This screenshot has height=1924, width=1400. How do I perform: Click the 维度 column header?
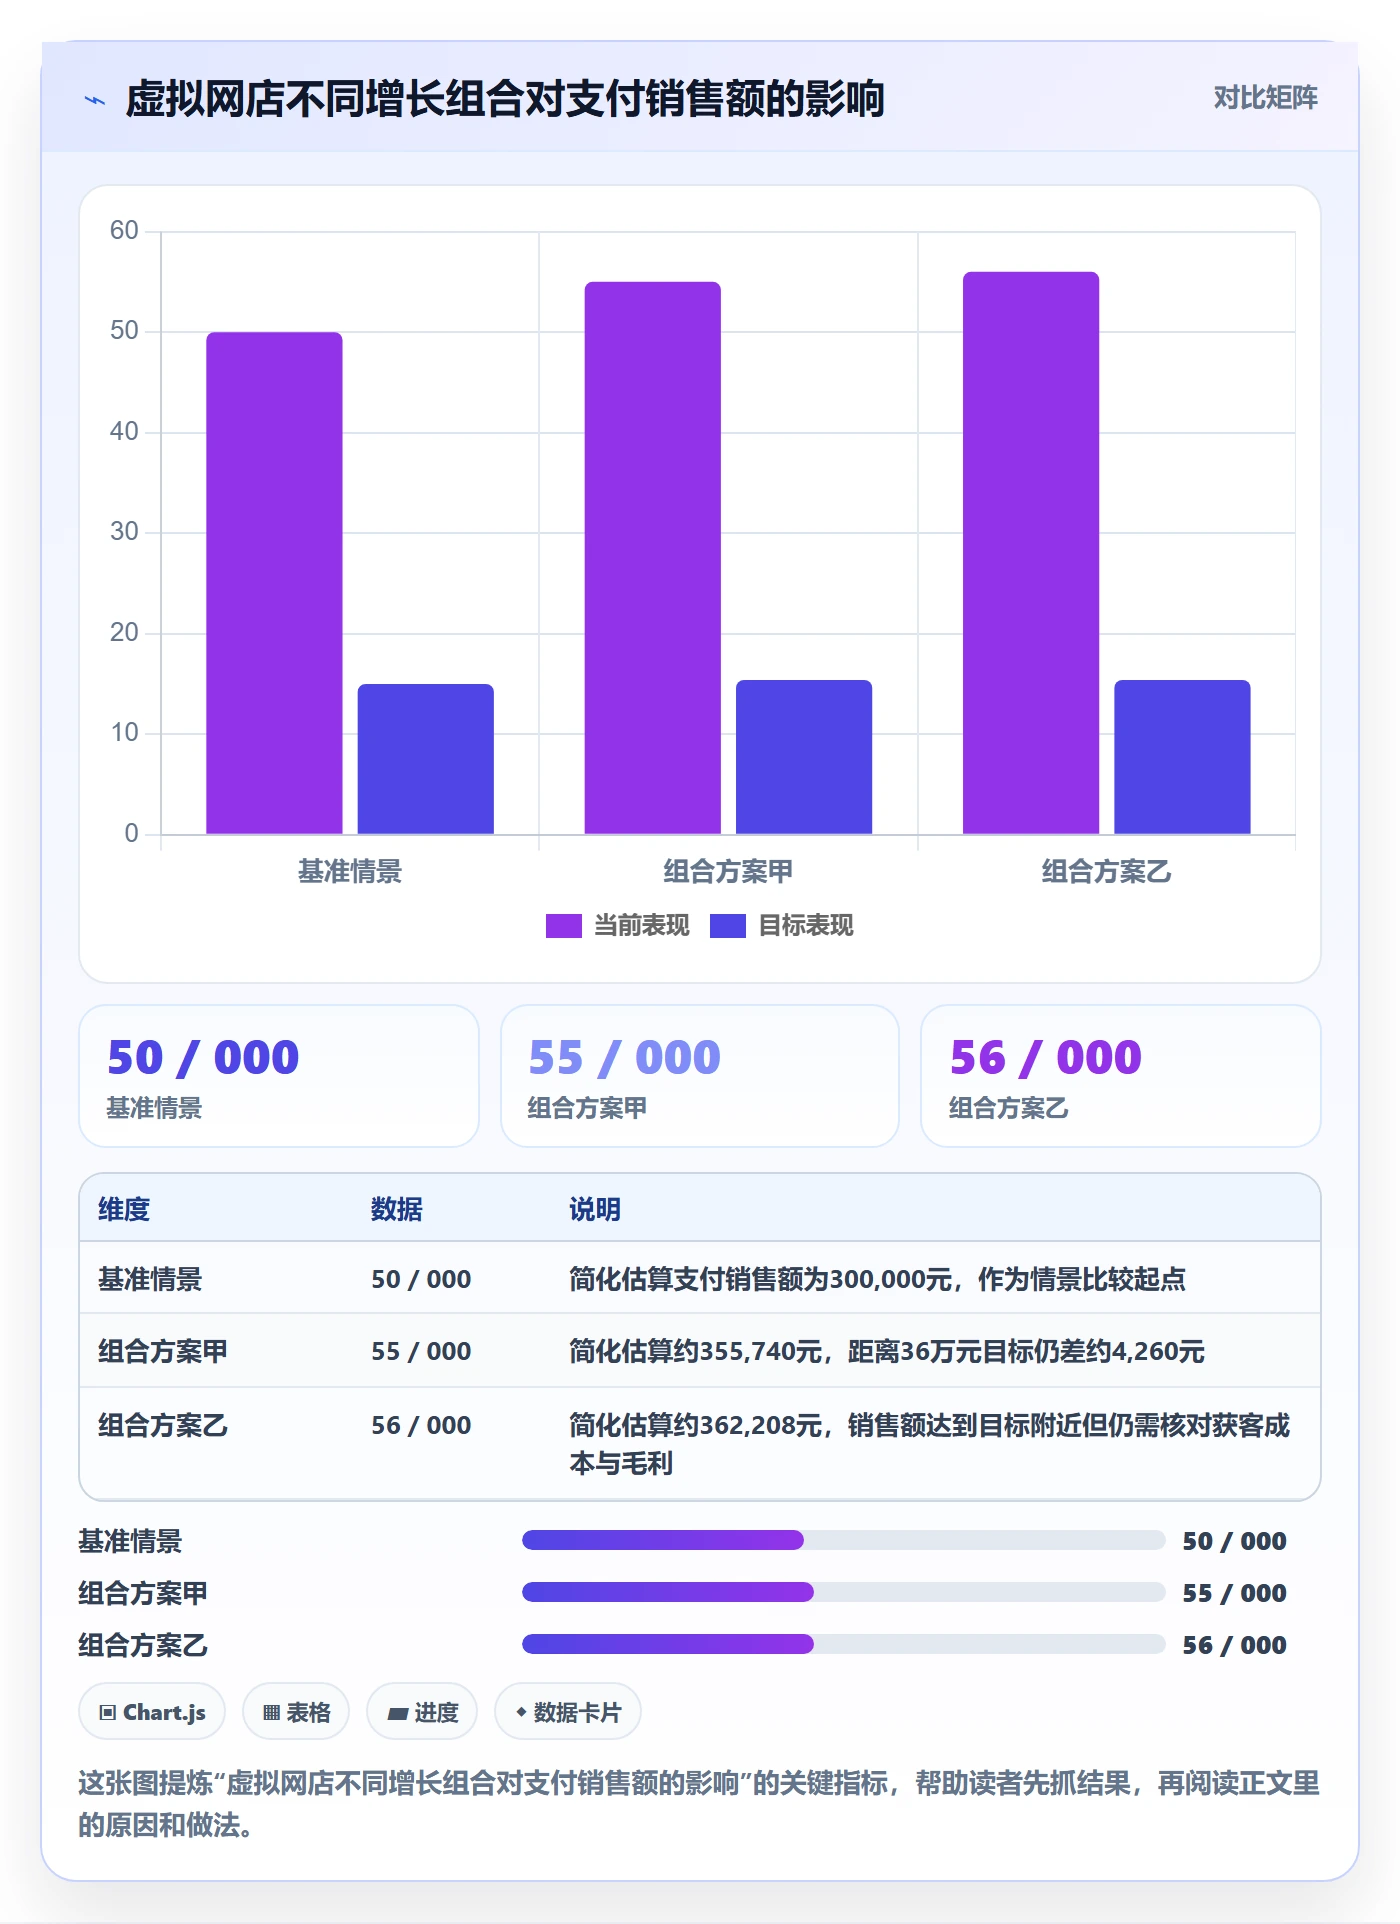124,1209
